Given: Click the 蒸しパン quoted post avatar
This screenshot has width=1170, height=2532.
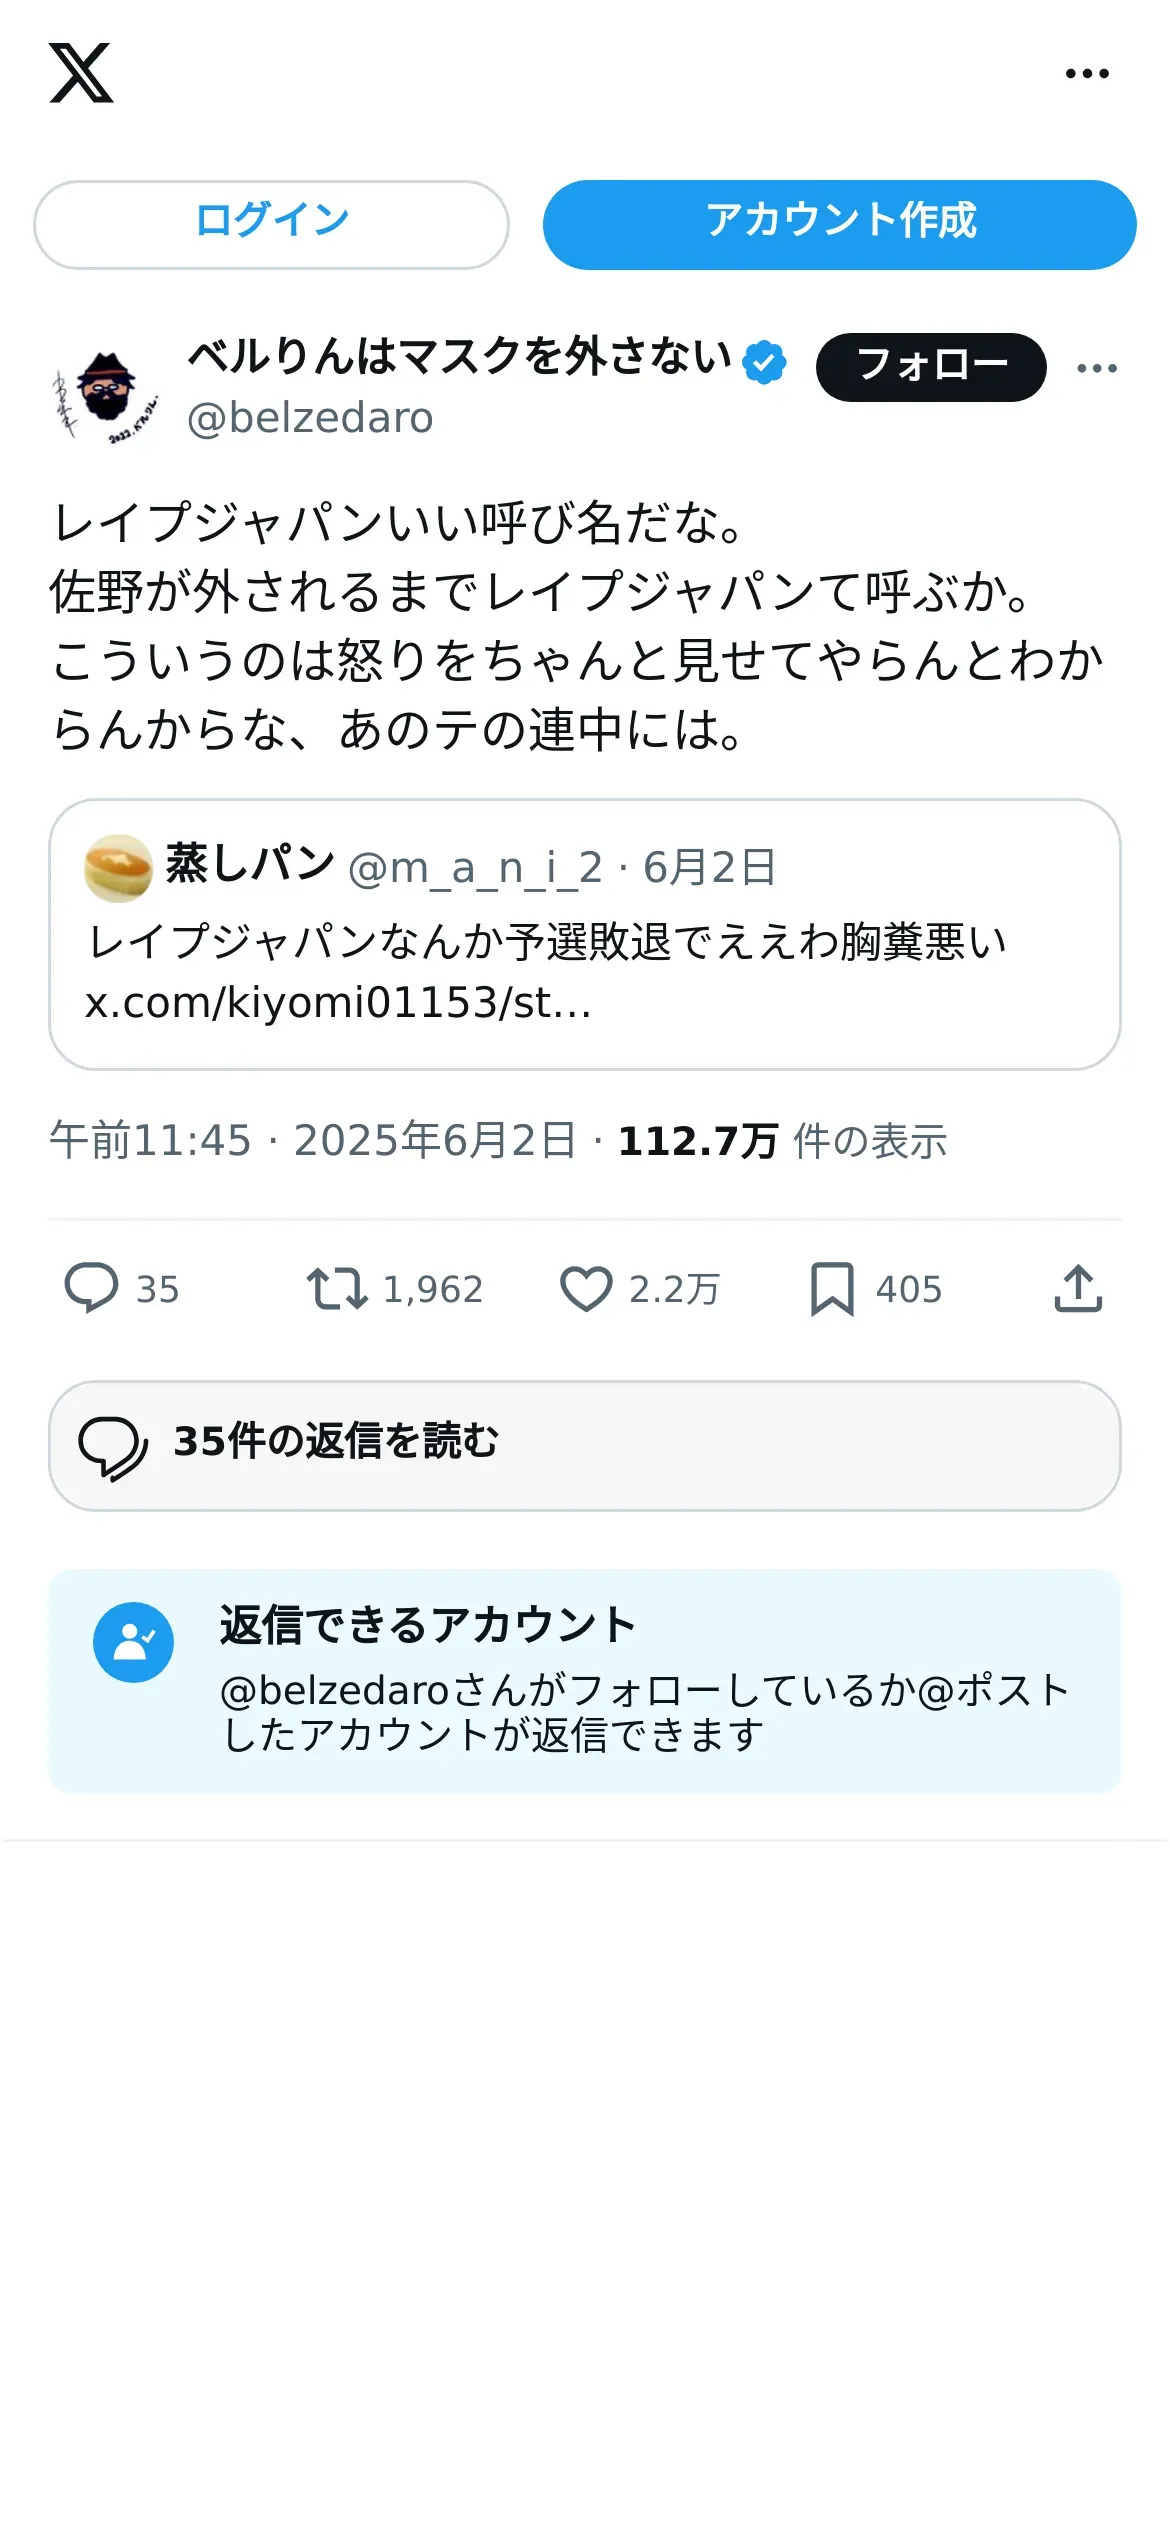Looking at the screenshot, I should point(118,868).
